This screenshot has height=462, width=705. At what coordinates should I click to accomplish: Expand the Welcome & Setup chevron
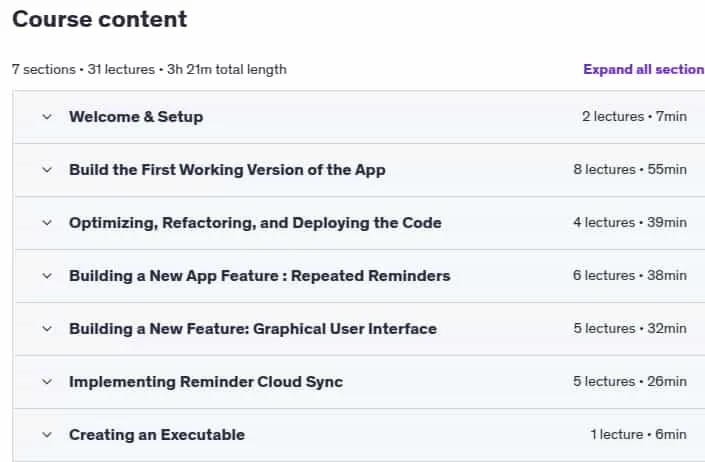[47, 117]
